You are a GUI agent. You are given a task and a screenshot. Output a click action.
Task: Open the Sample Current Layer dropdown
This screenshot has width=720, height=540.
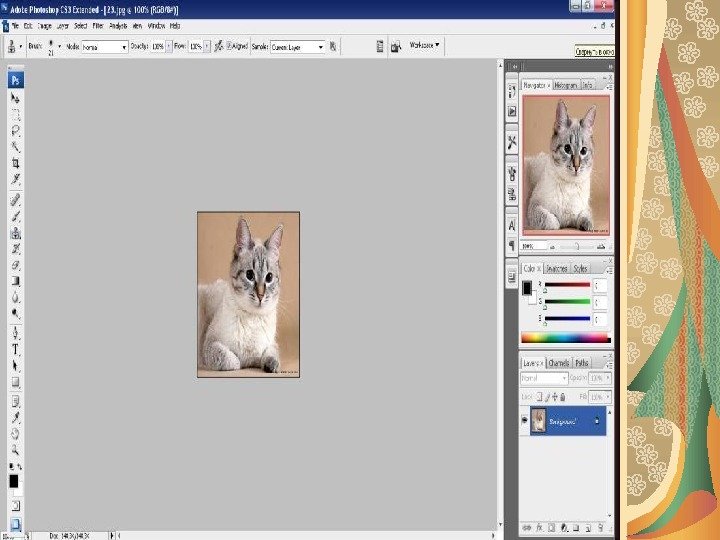coord(300,46)
